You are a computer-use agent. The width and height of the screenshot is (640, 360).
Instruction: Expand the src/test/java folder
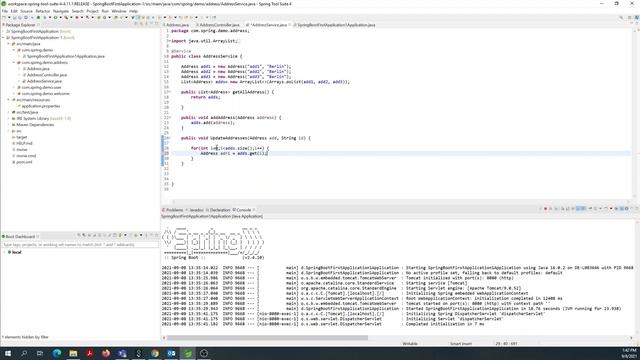(9, 112)
